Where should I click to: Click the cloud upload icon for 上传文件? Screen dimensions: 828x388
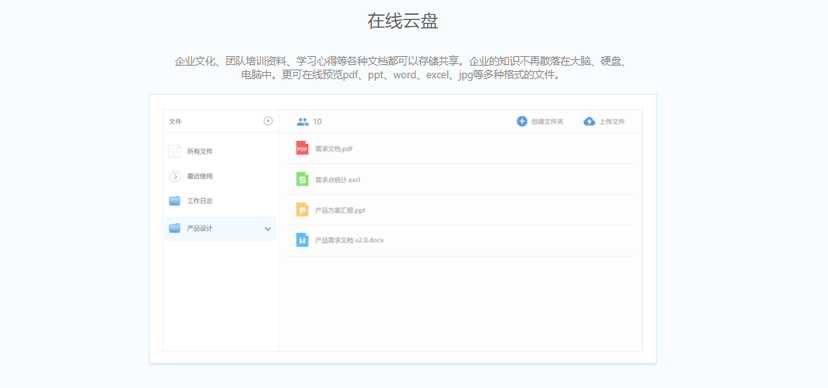(x=589, y=121)
